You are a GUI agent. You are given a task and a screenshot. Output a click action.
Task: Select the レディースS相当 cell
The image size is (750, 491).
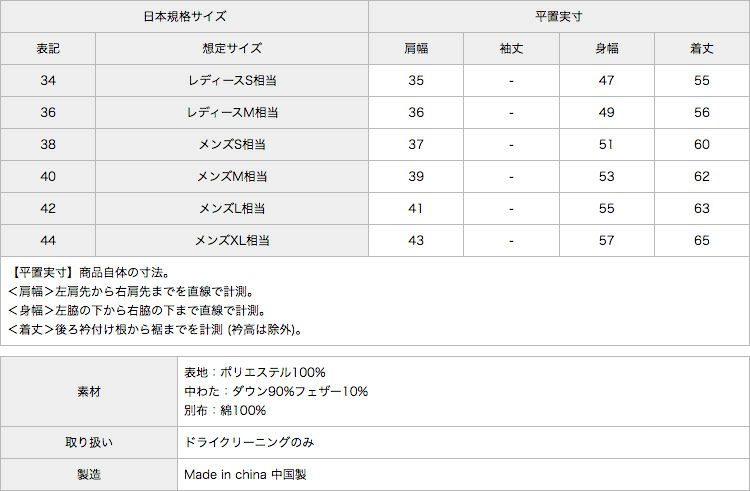[232, 81]
